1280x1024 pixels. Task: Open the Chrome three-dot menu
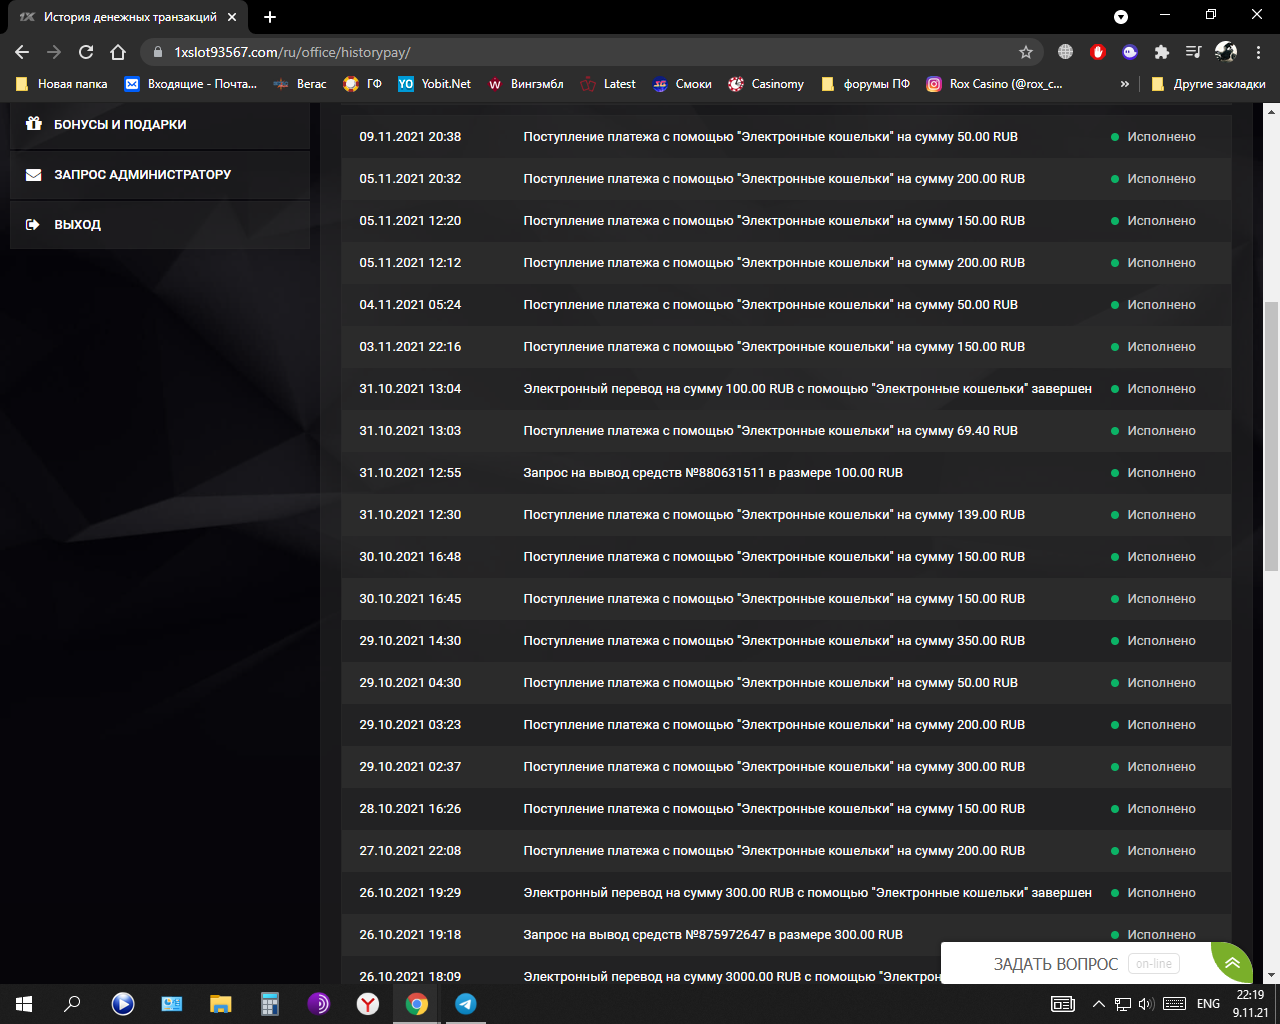tap(1258, 52)
